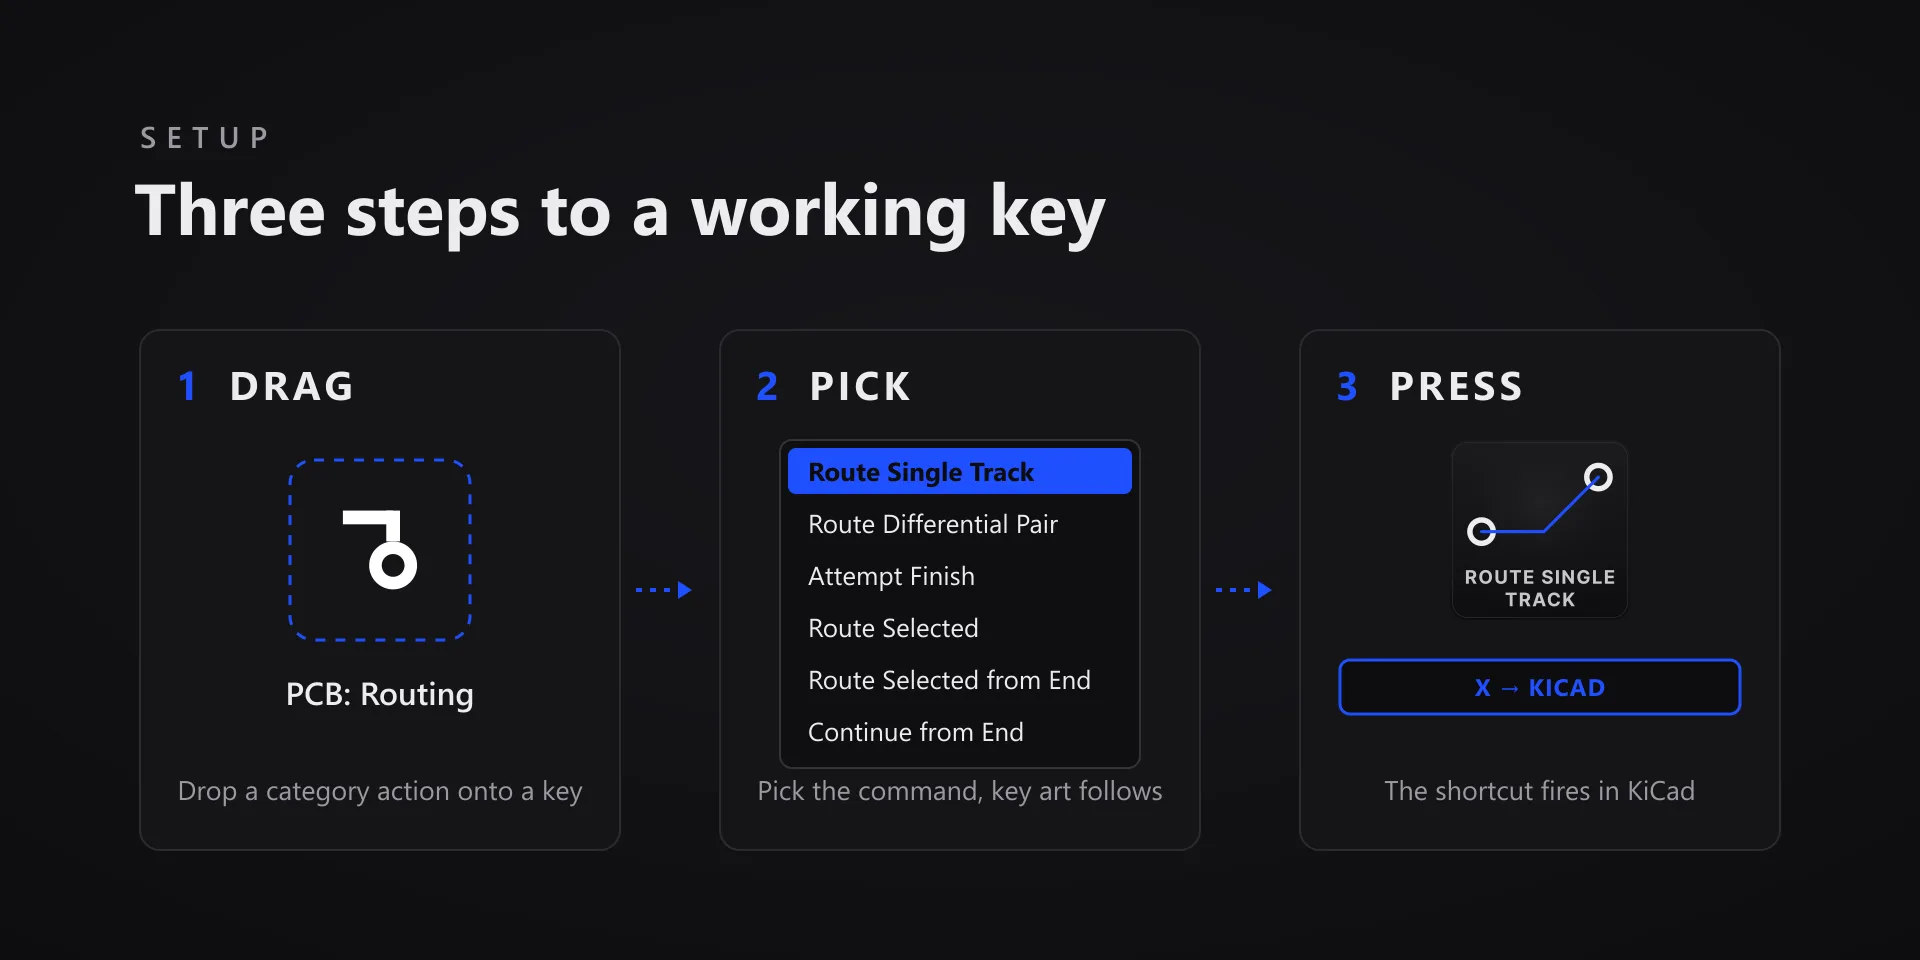Viewport: 1920px width, 960px height.
Task: Click the DRAG step heading
Action: pyautogui.click(x=292, y=386)
